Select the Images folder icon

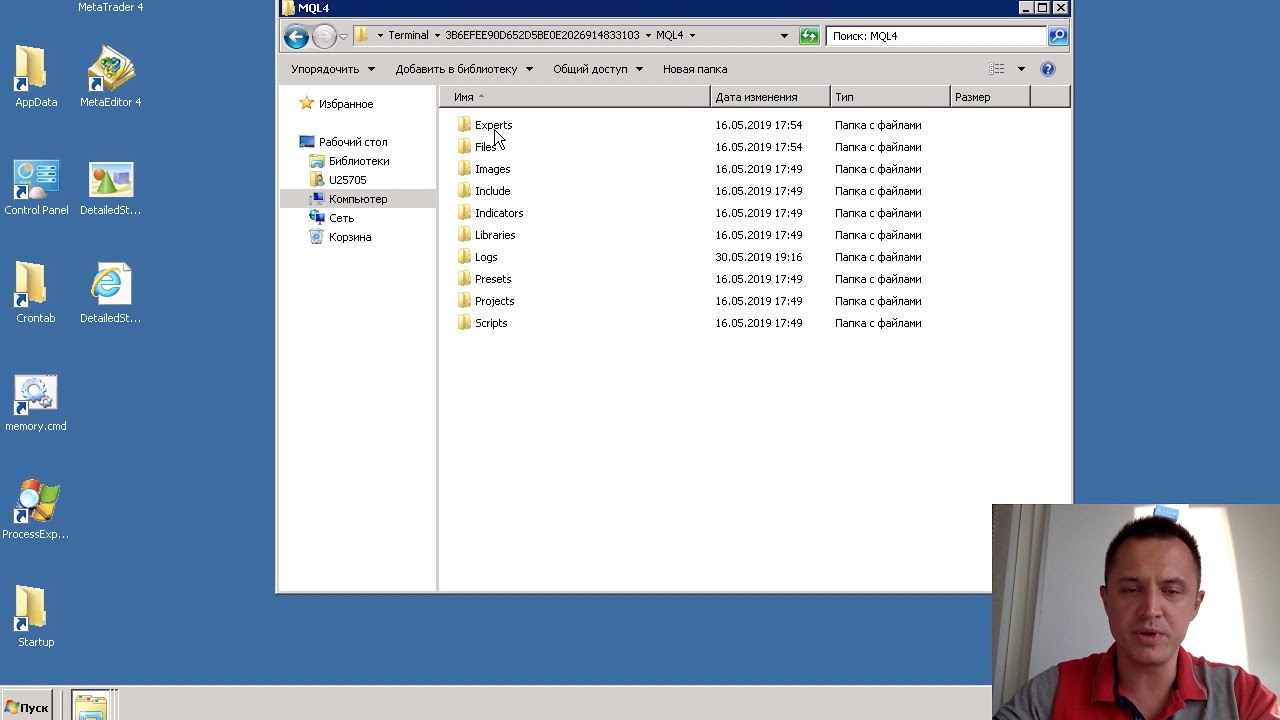(464, 169)
